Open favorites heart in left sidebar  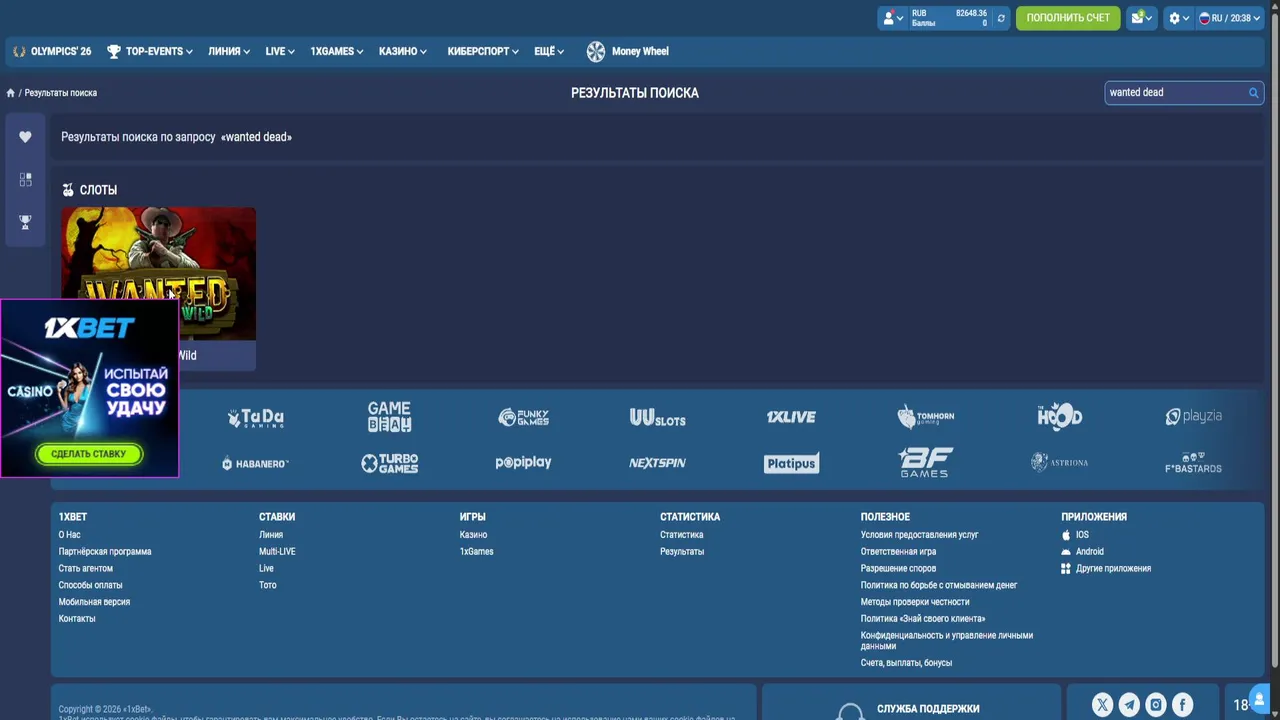[25, 137]
